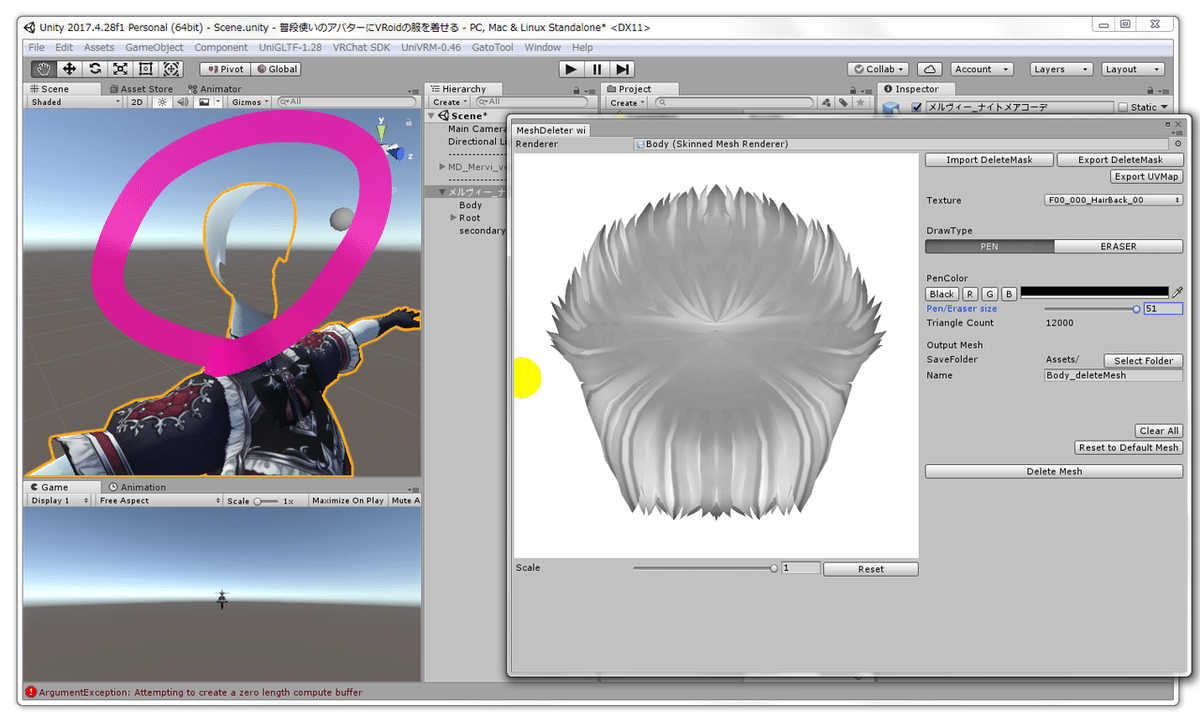Select the Scale tool
Screen dimensions: 1200x721
pyautogui.click(x=120, y=69)
